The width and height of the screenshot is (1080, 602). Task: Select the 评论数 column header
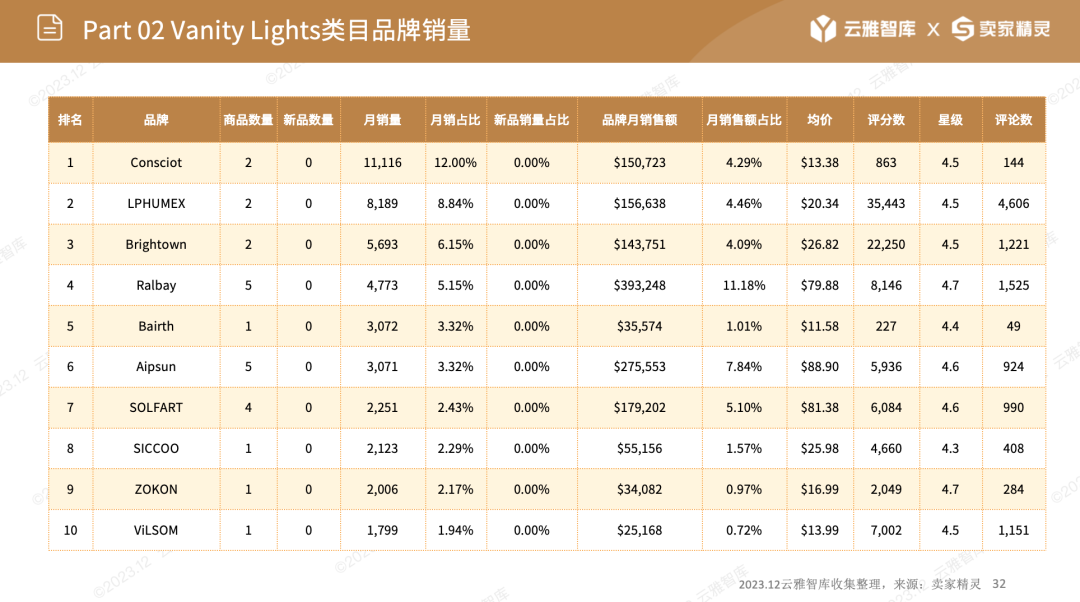coord(1013,120)
